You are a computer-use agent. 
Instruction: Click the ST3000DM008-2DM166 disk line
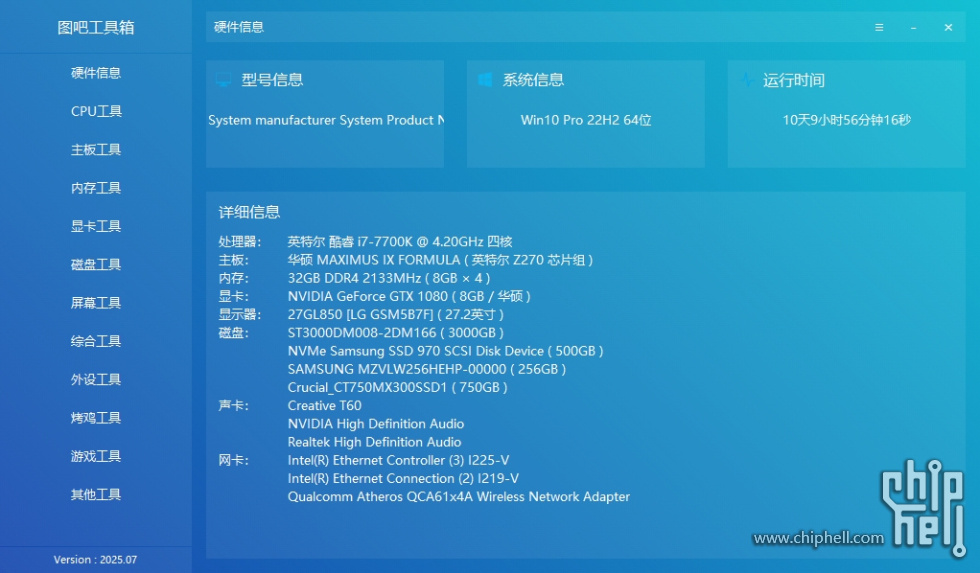(x=396, y=332)
